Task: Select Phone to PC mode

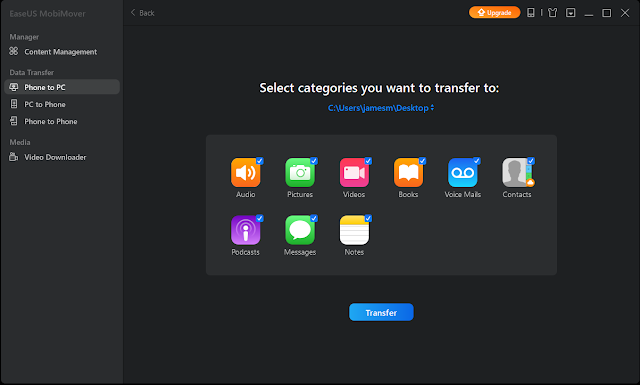Action: [x=62, y=87]
